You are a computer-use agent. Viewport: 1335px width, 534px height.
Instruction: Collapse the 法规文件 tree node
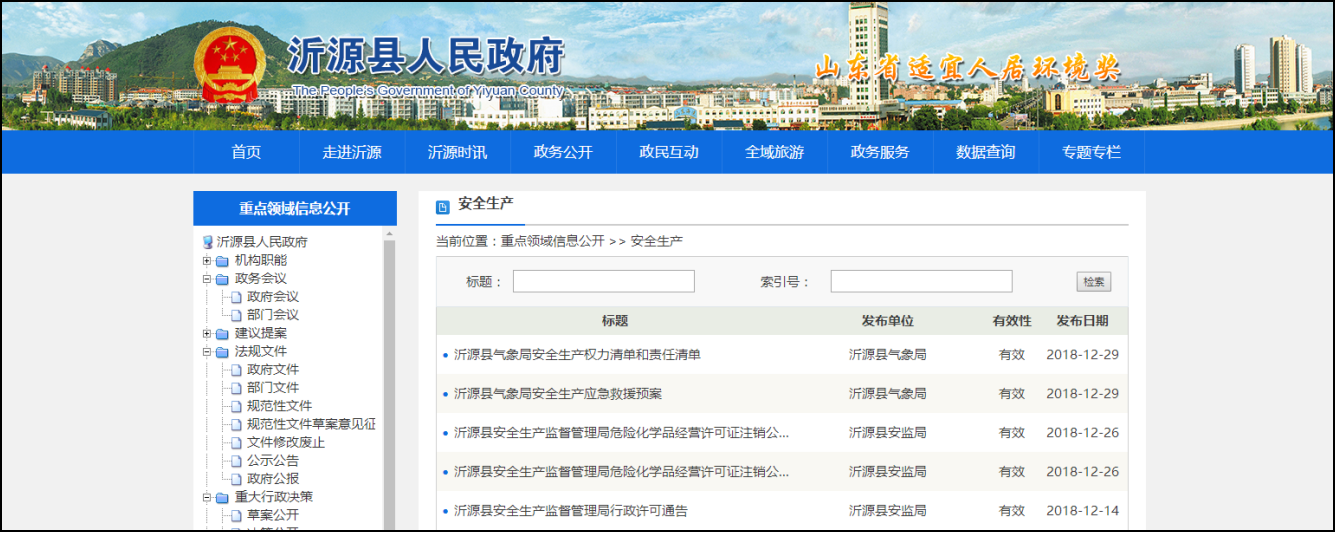[x=207, y=352]
